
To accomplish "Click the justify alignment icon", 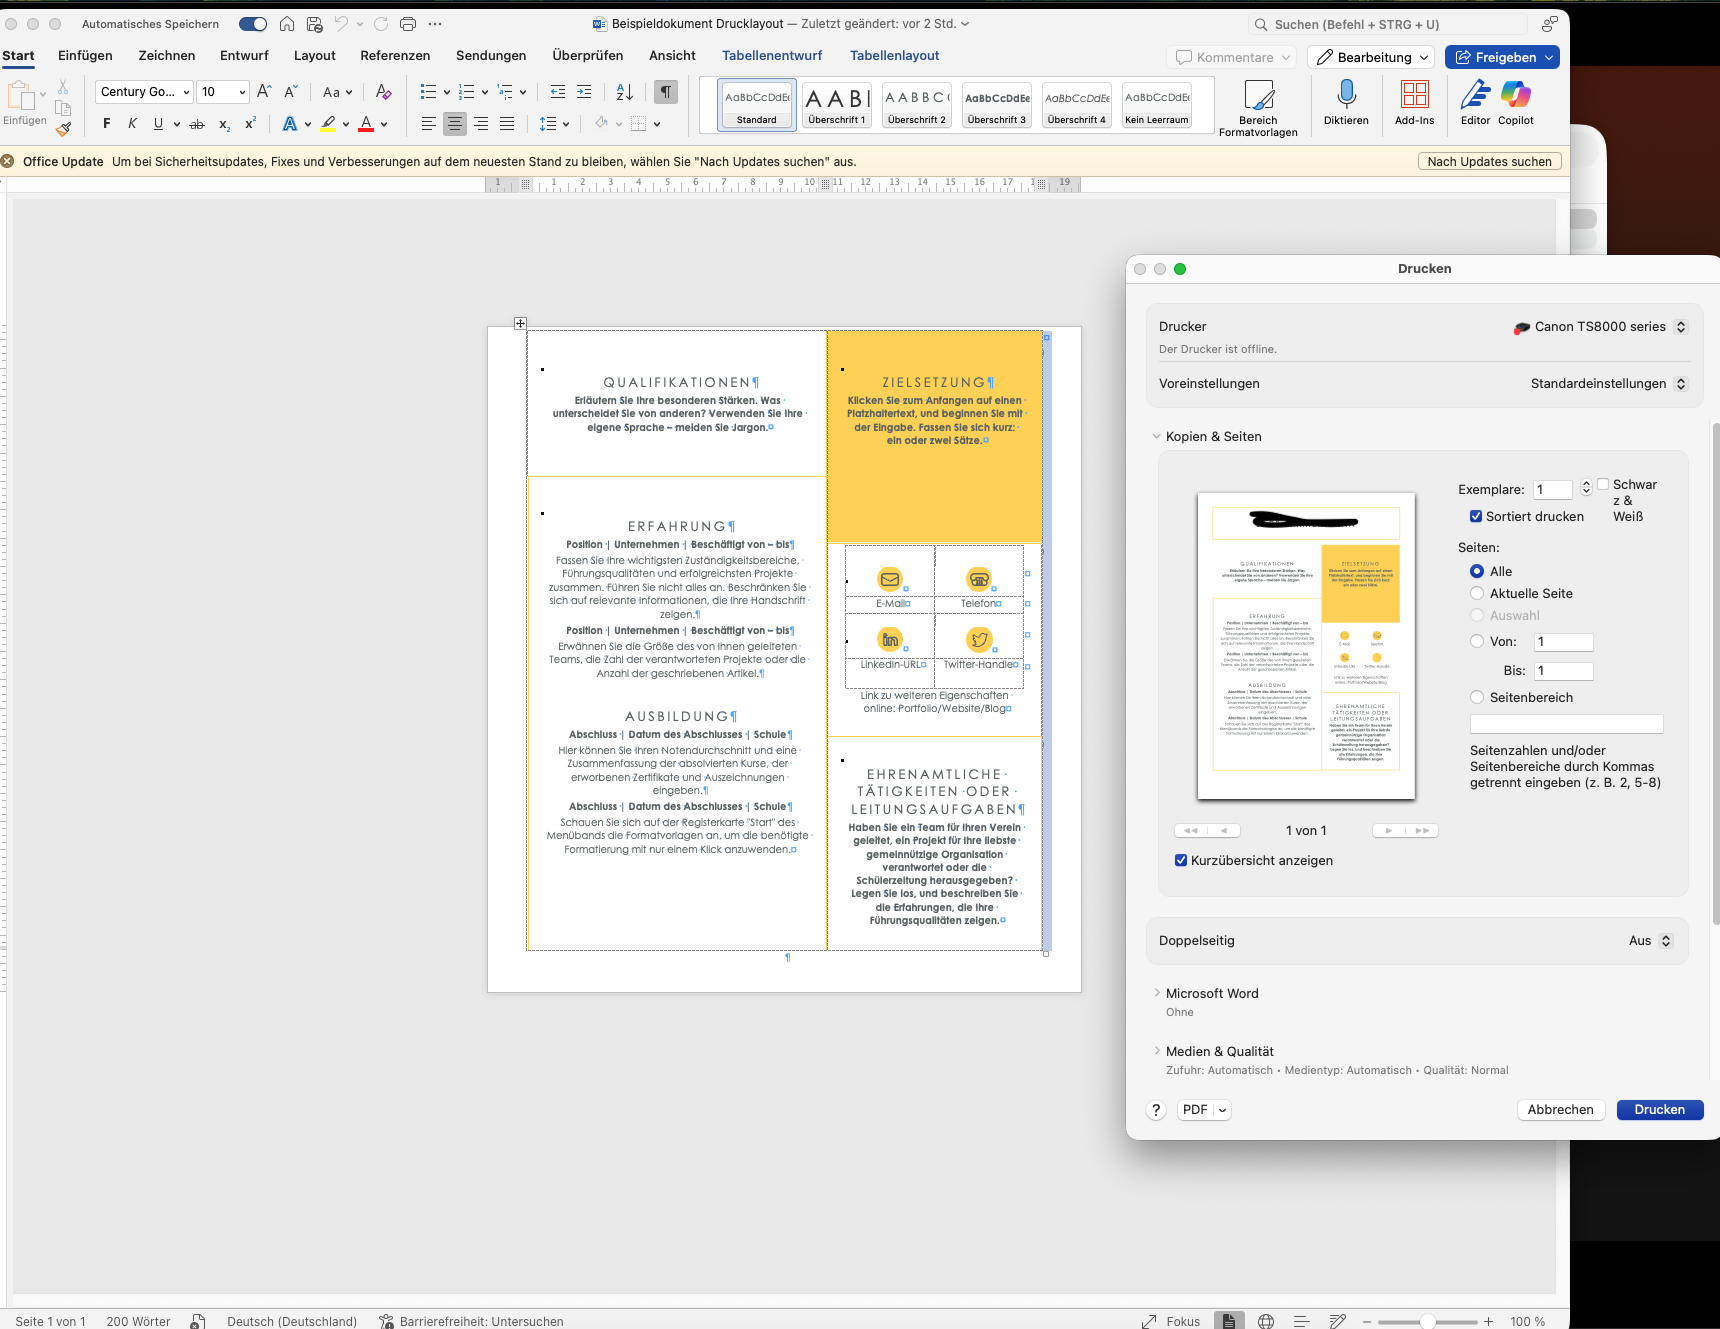I will (x=507, y=124).
